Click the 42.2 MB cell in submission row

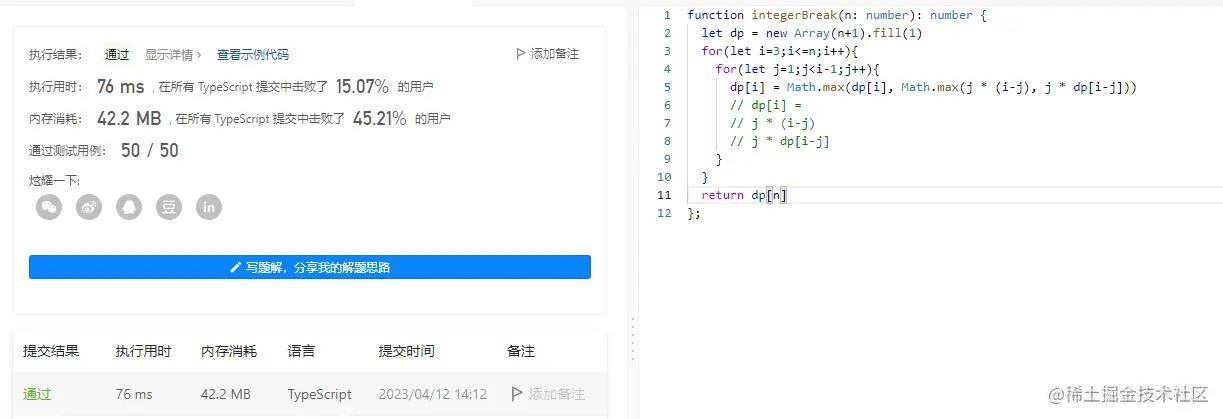click(x=226, y=394)
